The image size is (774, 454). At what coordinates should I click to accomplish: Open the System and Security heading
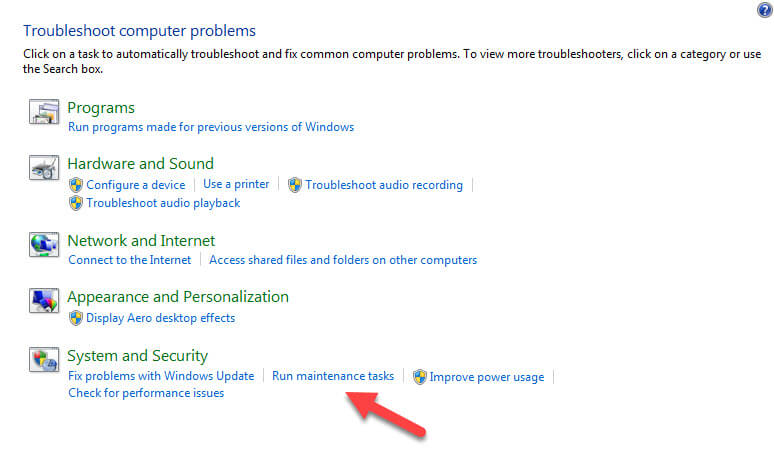pyautogui.click(x=137, y=356)
